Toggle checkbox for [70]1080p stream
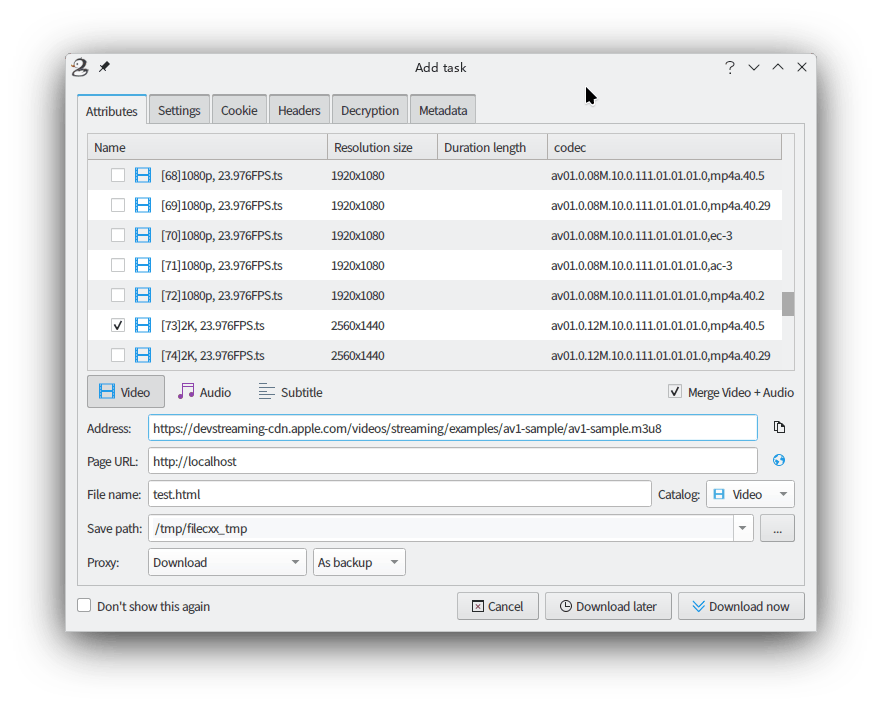The height and width of the screenshot is (709, 882). pos(118,235)
